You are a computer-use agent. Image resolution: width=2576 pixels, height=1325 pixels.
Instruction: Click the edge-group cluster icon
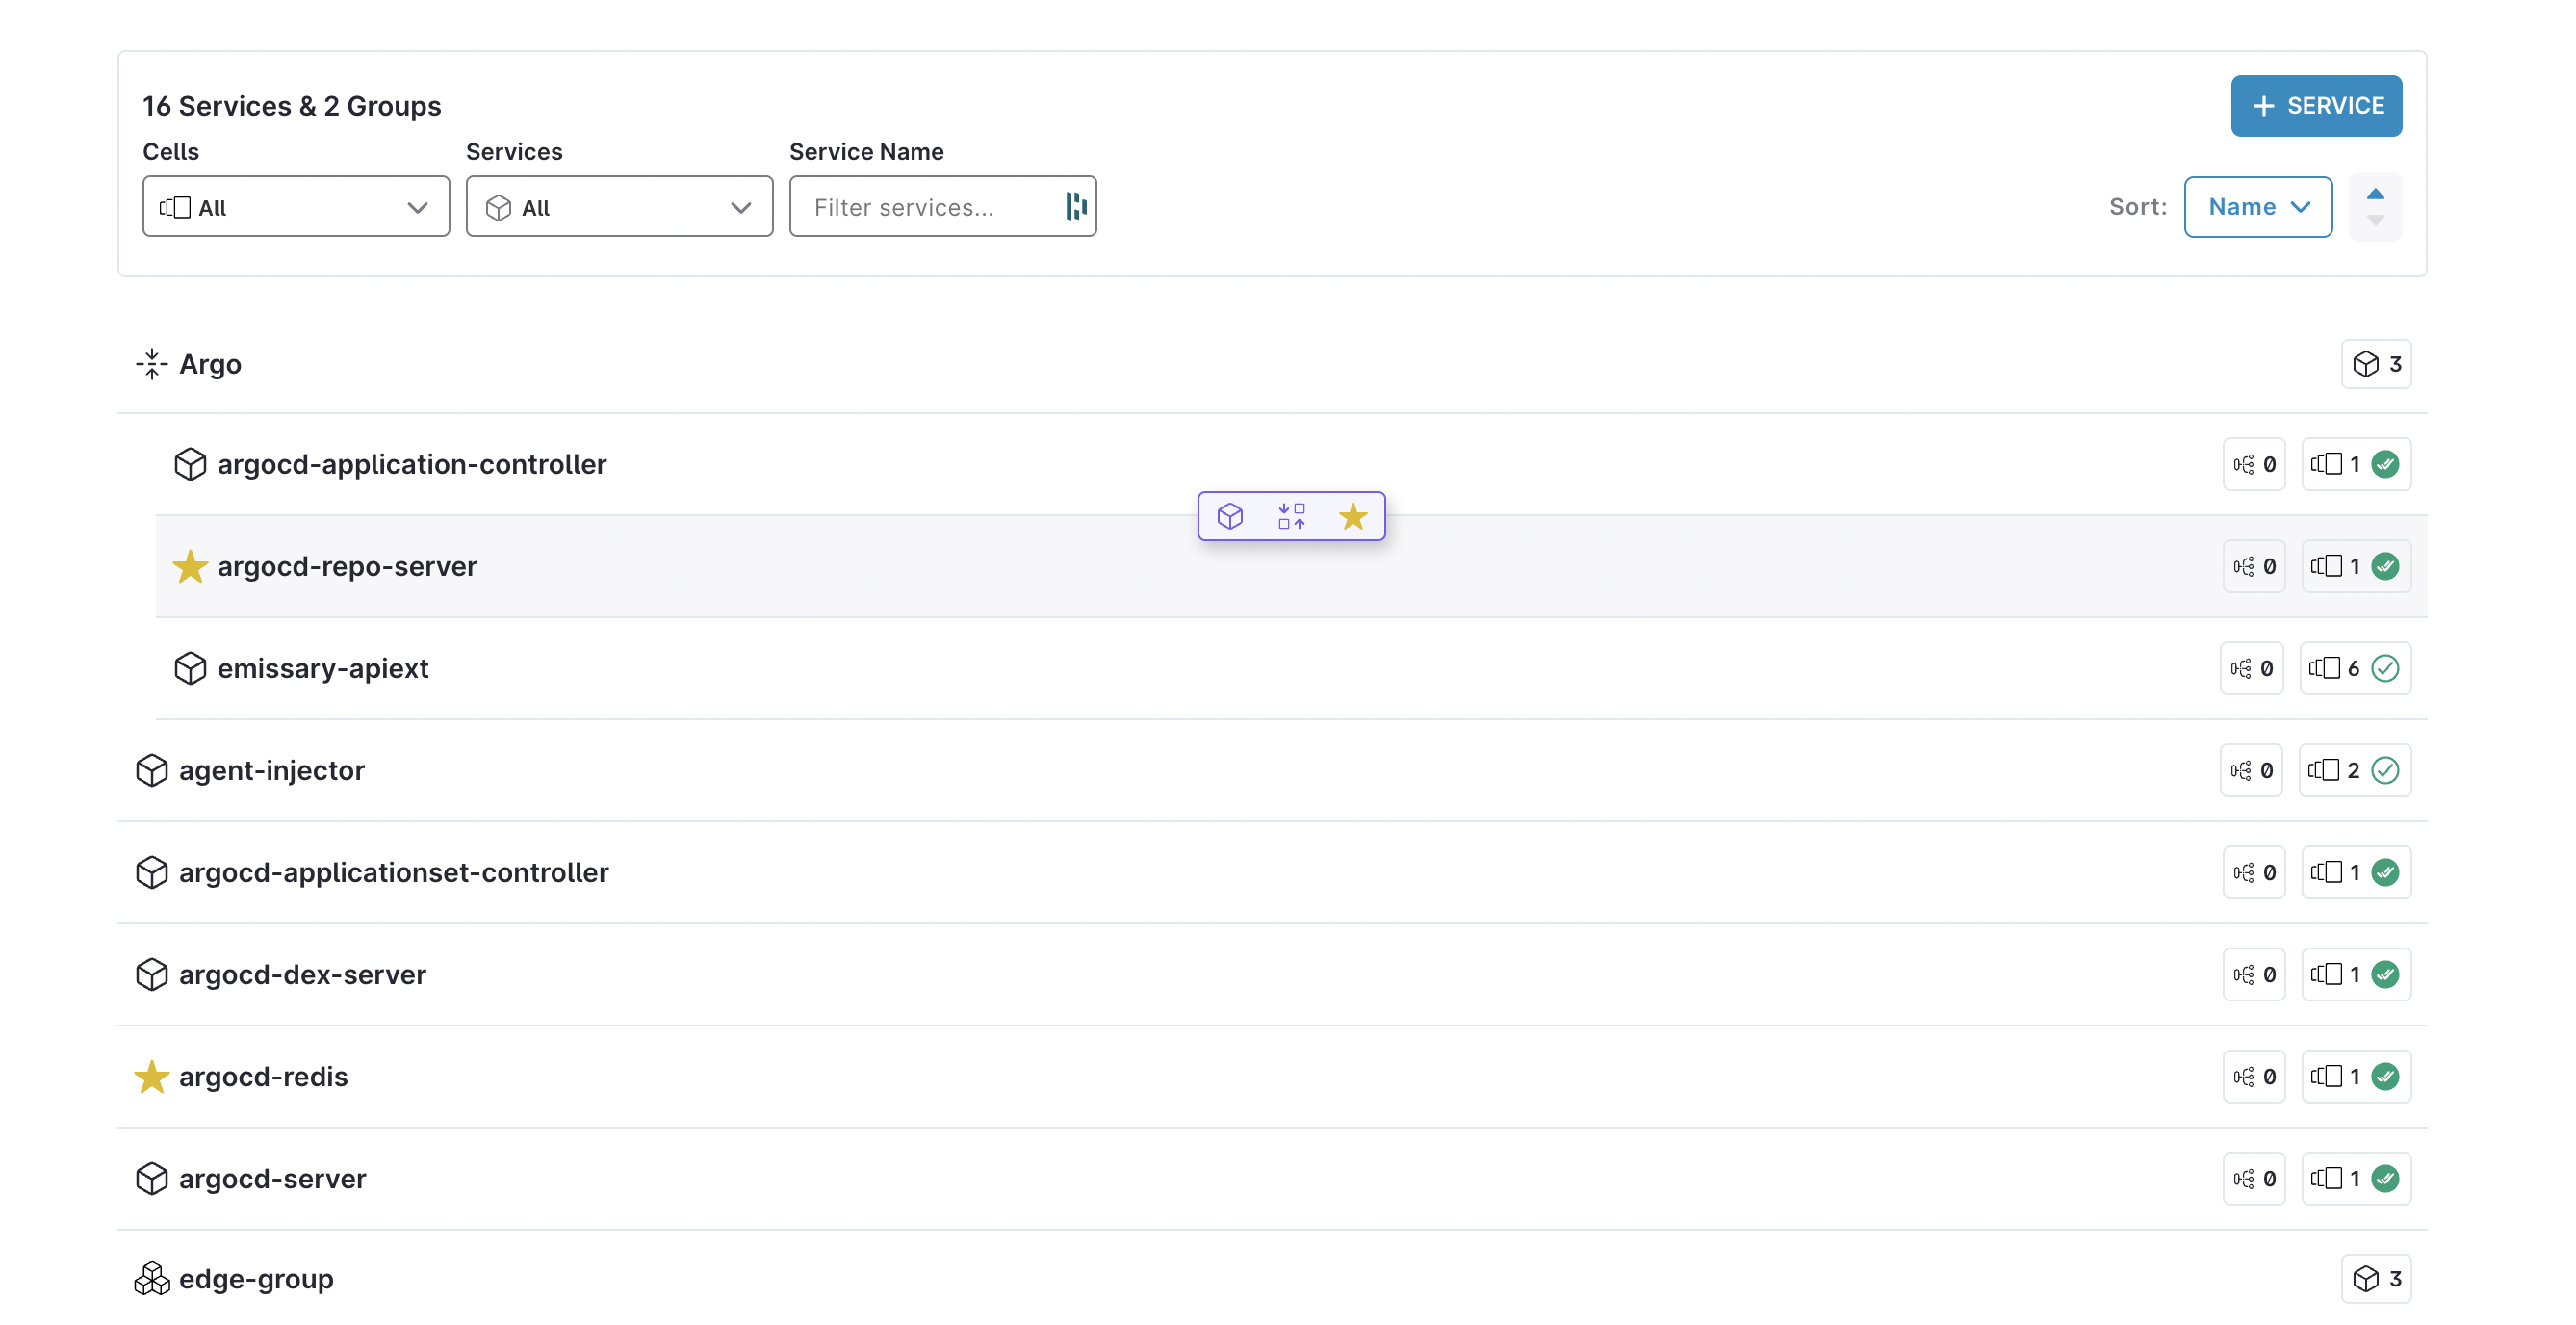pos(152,1280)
